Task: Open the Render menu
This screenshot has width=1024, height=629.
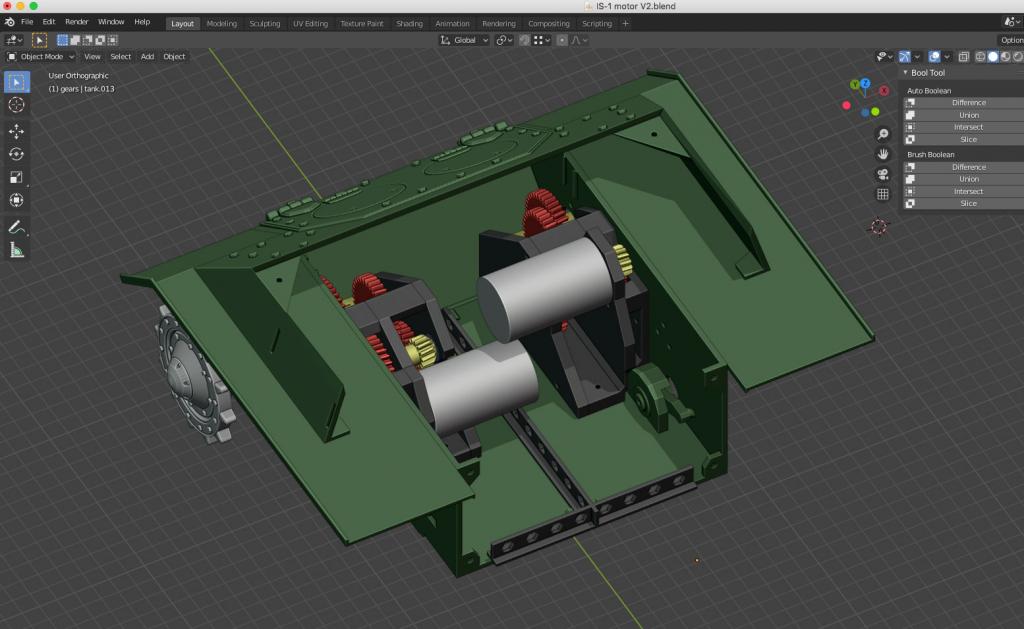Action: [77, 22]
